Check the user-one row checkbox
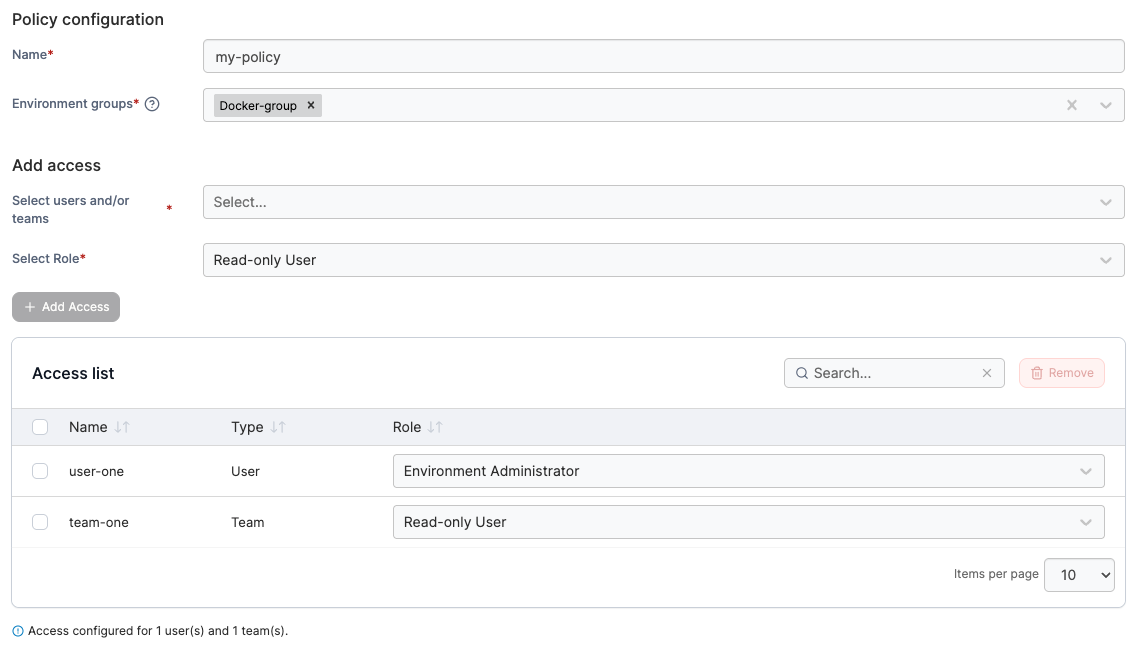The height and width of the screenshot is (651, 1140). tap(40, 471)
